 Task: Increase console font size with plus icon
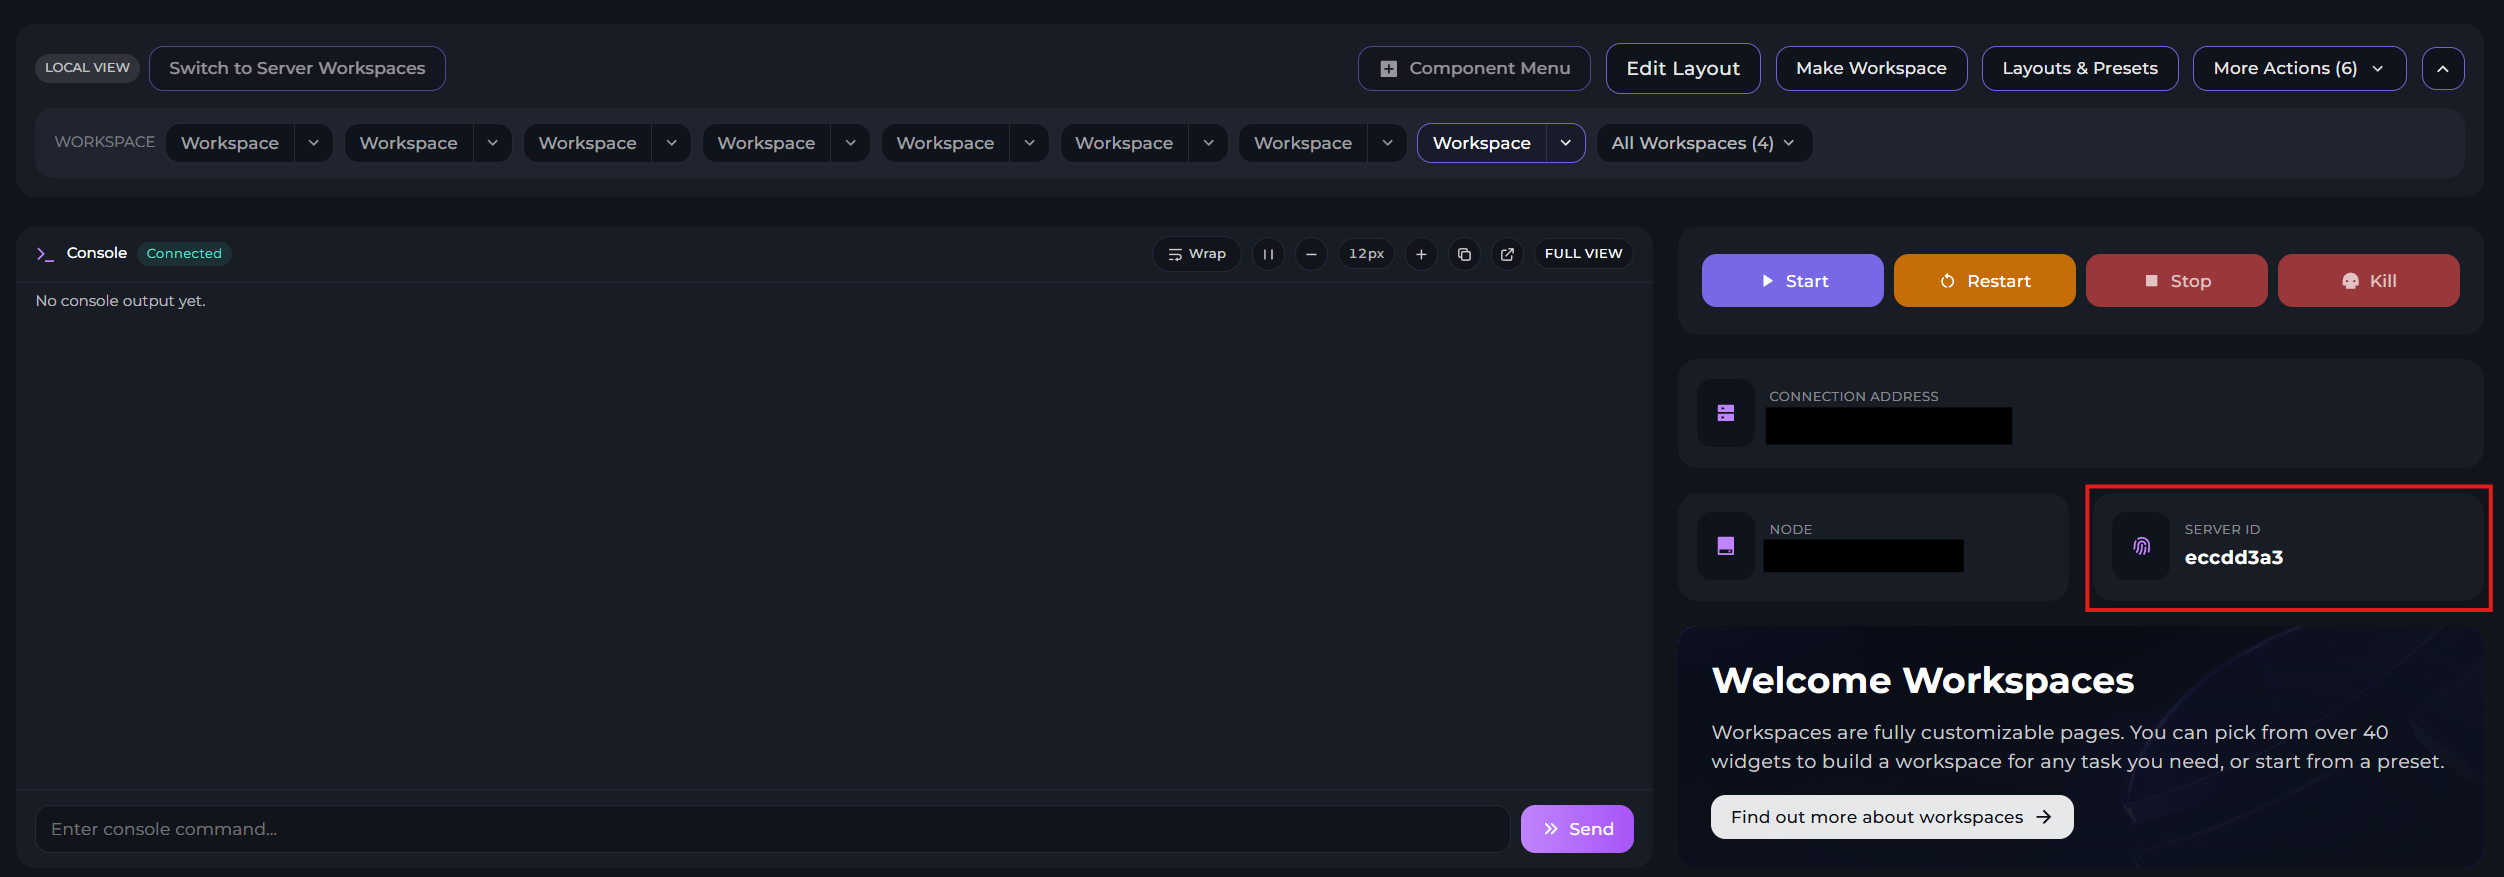pos(1421,254)
